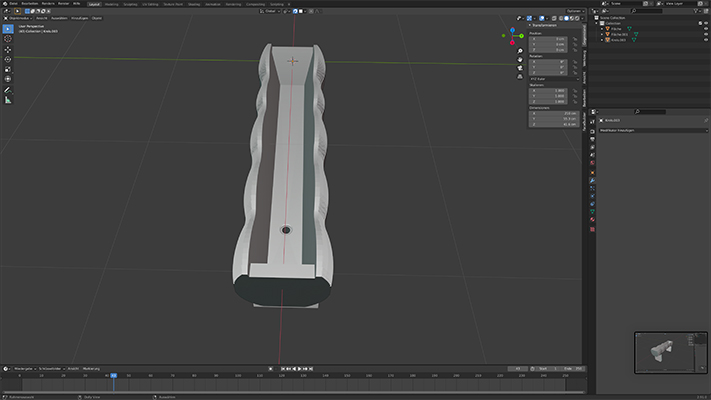711x400 pixels.
Task: Click the current frame marker on timeline
Action: (113, 375)
